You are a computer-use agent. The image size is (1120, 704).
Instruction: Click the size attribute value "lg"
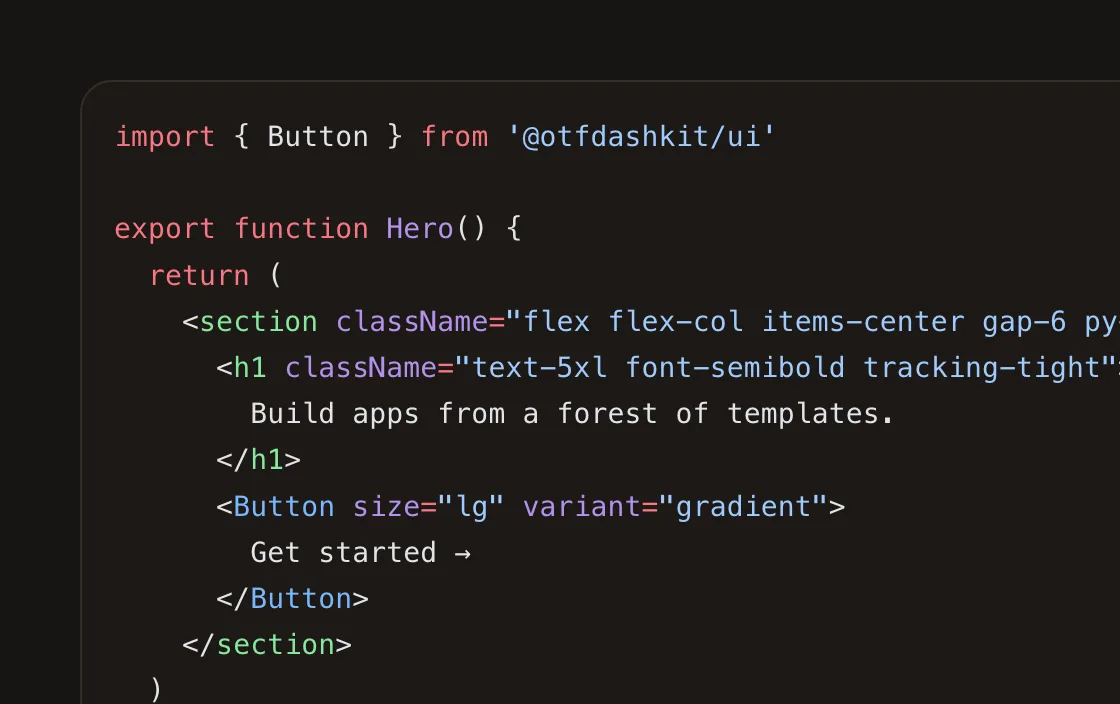pyautogui.click(x=471, y=506)
